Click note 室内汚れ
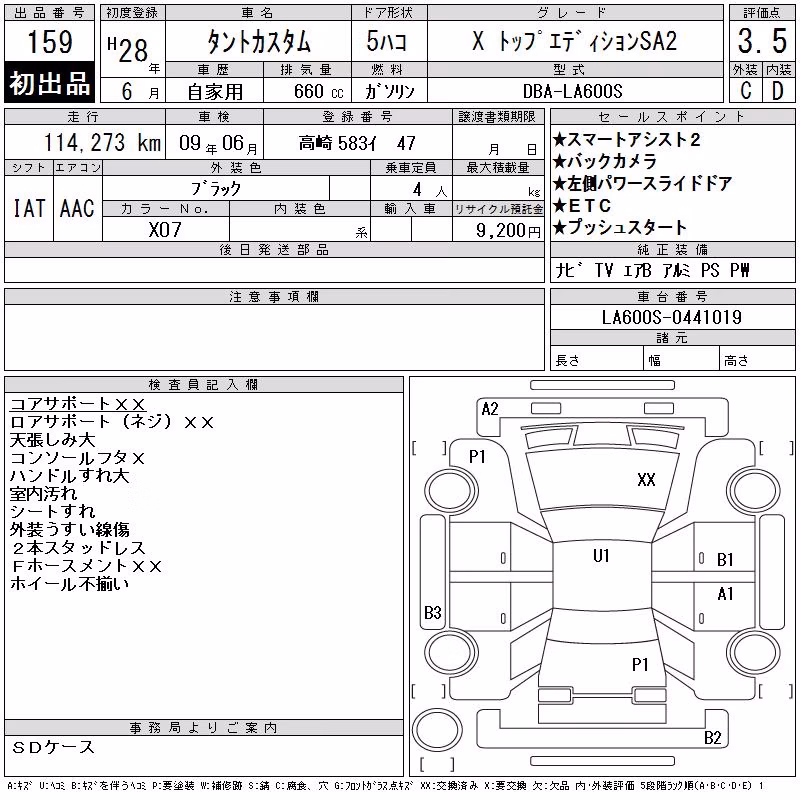The image size is (800, 800). 44,493
